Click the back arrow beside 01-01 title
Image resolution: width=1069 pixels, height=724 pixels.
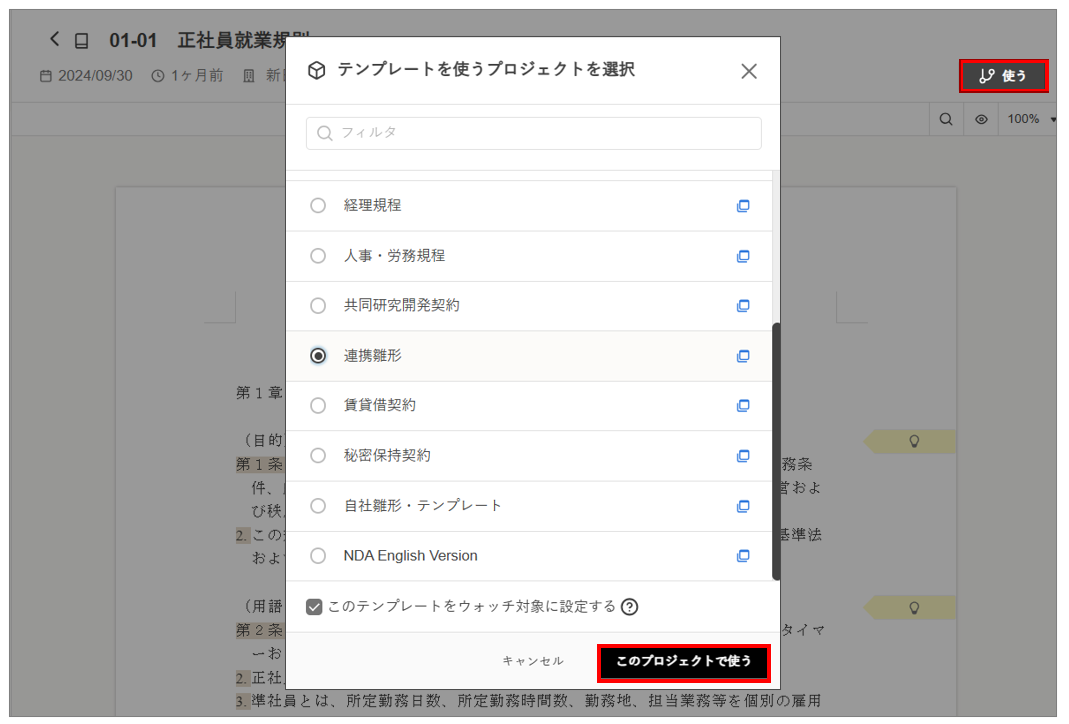coord(55,40)
